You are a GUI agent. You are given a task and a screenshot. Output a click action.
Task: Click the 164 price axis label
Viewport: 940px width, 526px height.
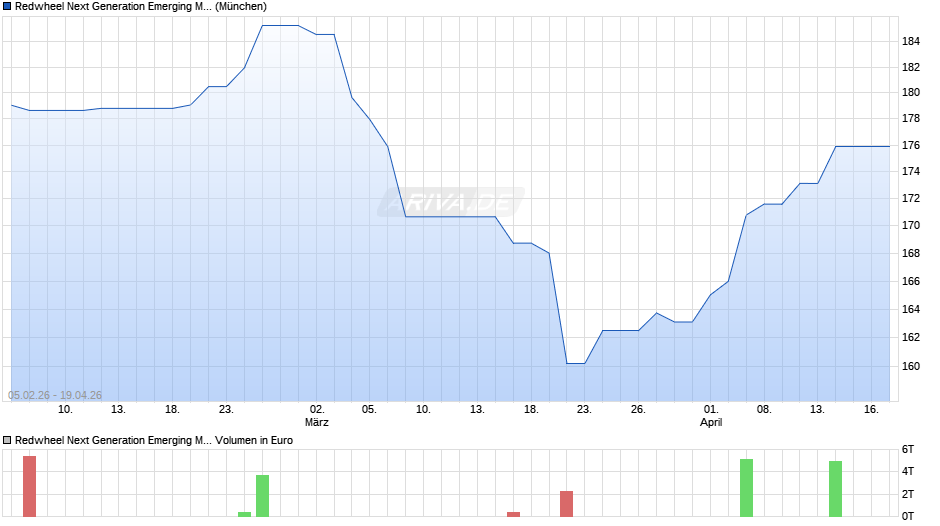click(911, 309)
